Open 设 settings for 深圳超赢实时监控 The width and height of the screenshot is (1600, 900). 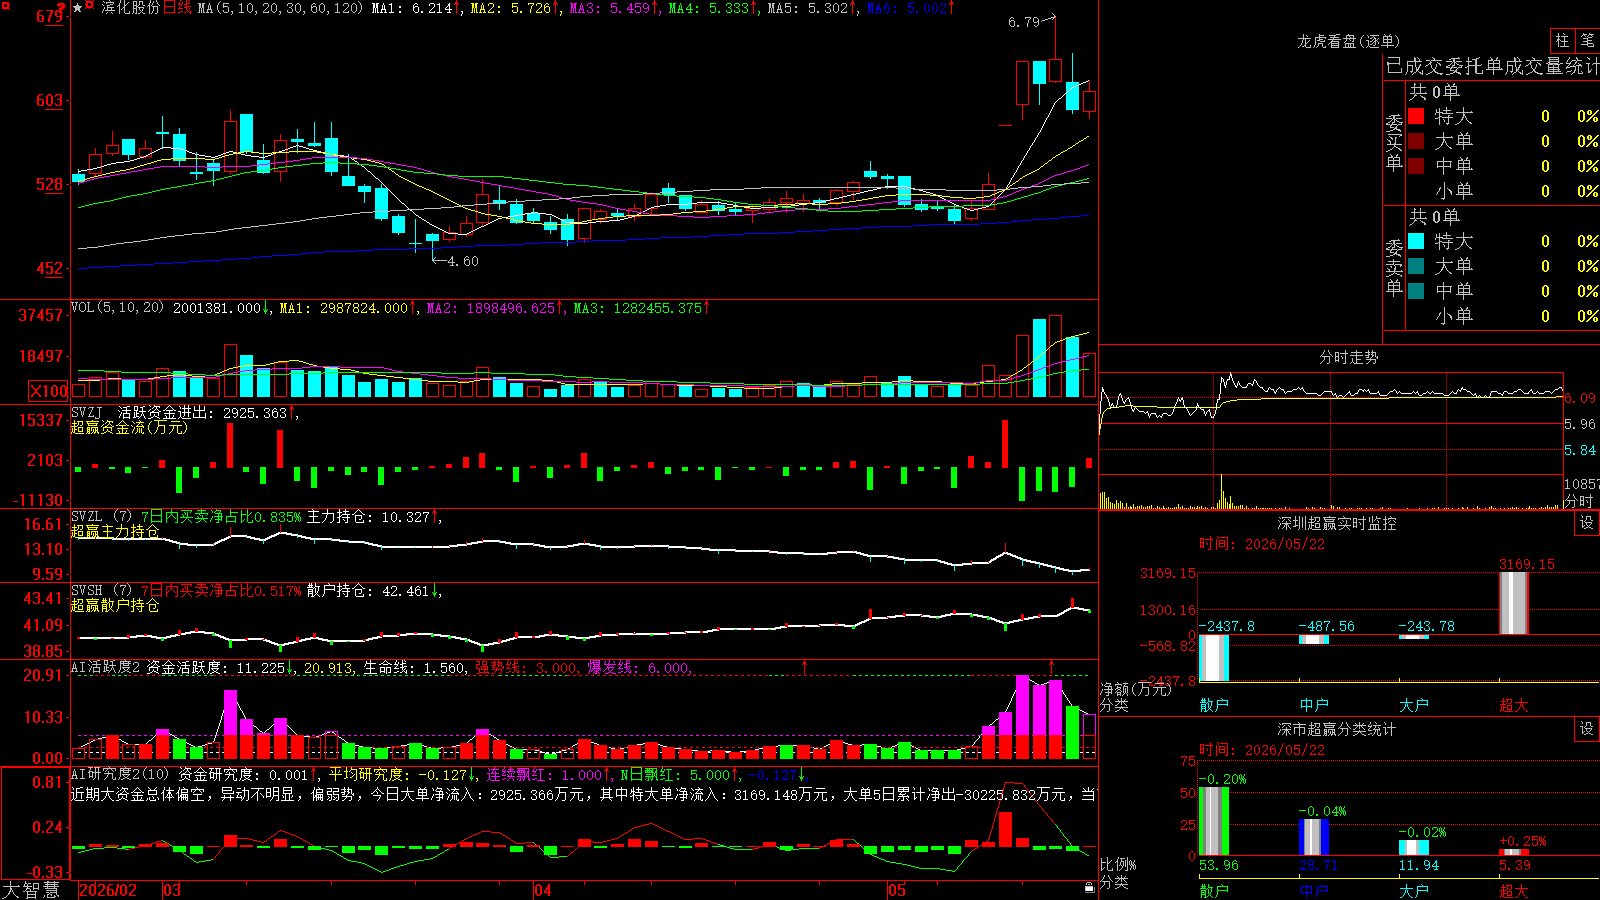coord(1587,523)
